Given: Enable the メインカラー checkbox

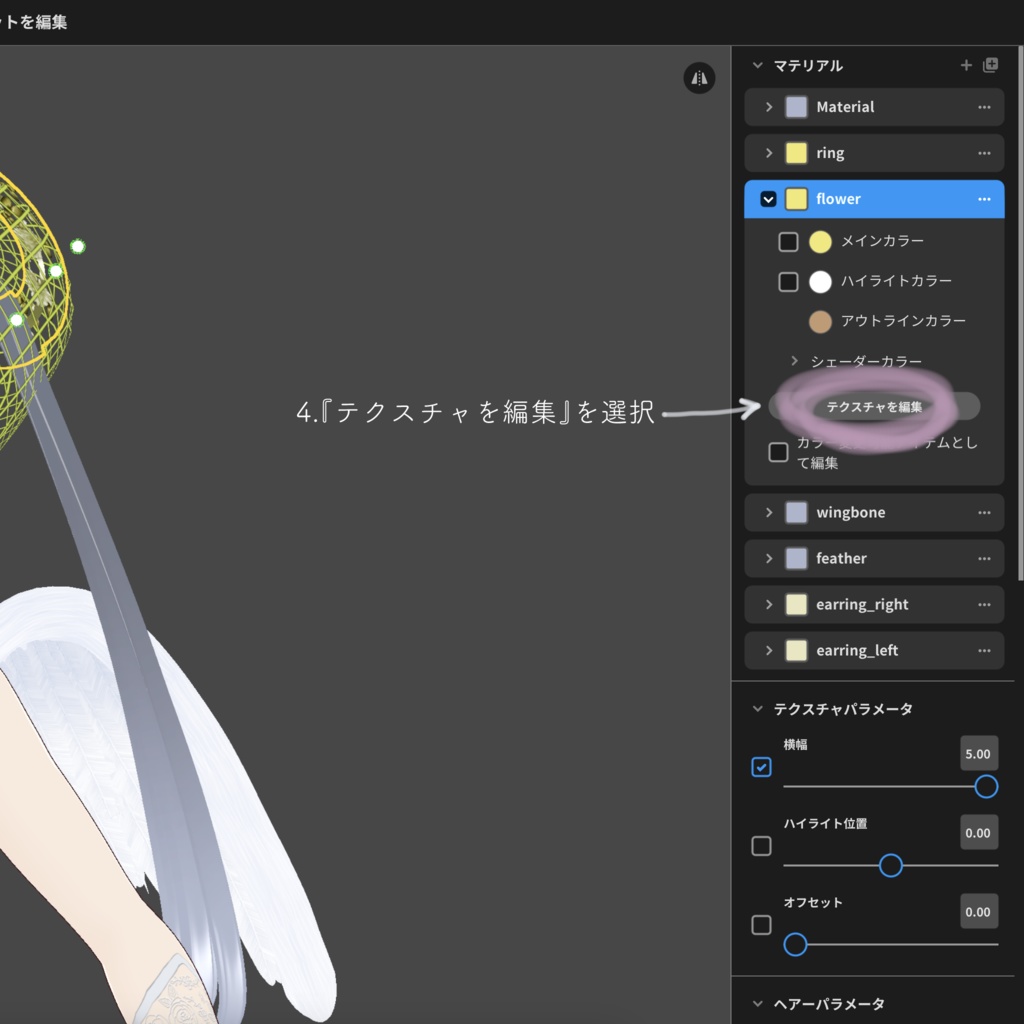Looking at the screenshot, I should click(x=787, y=241).
